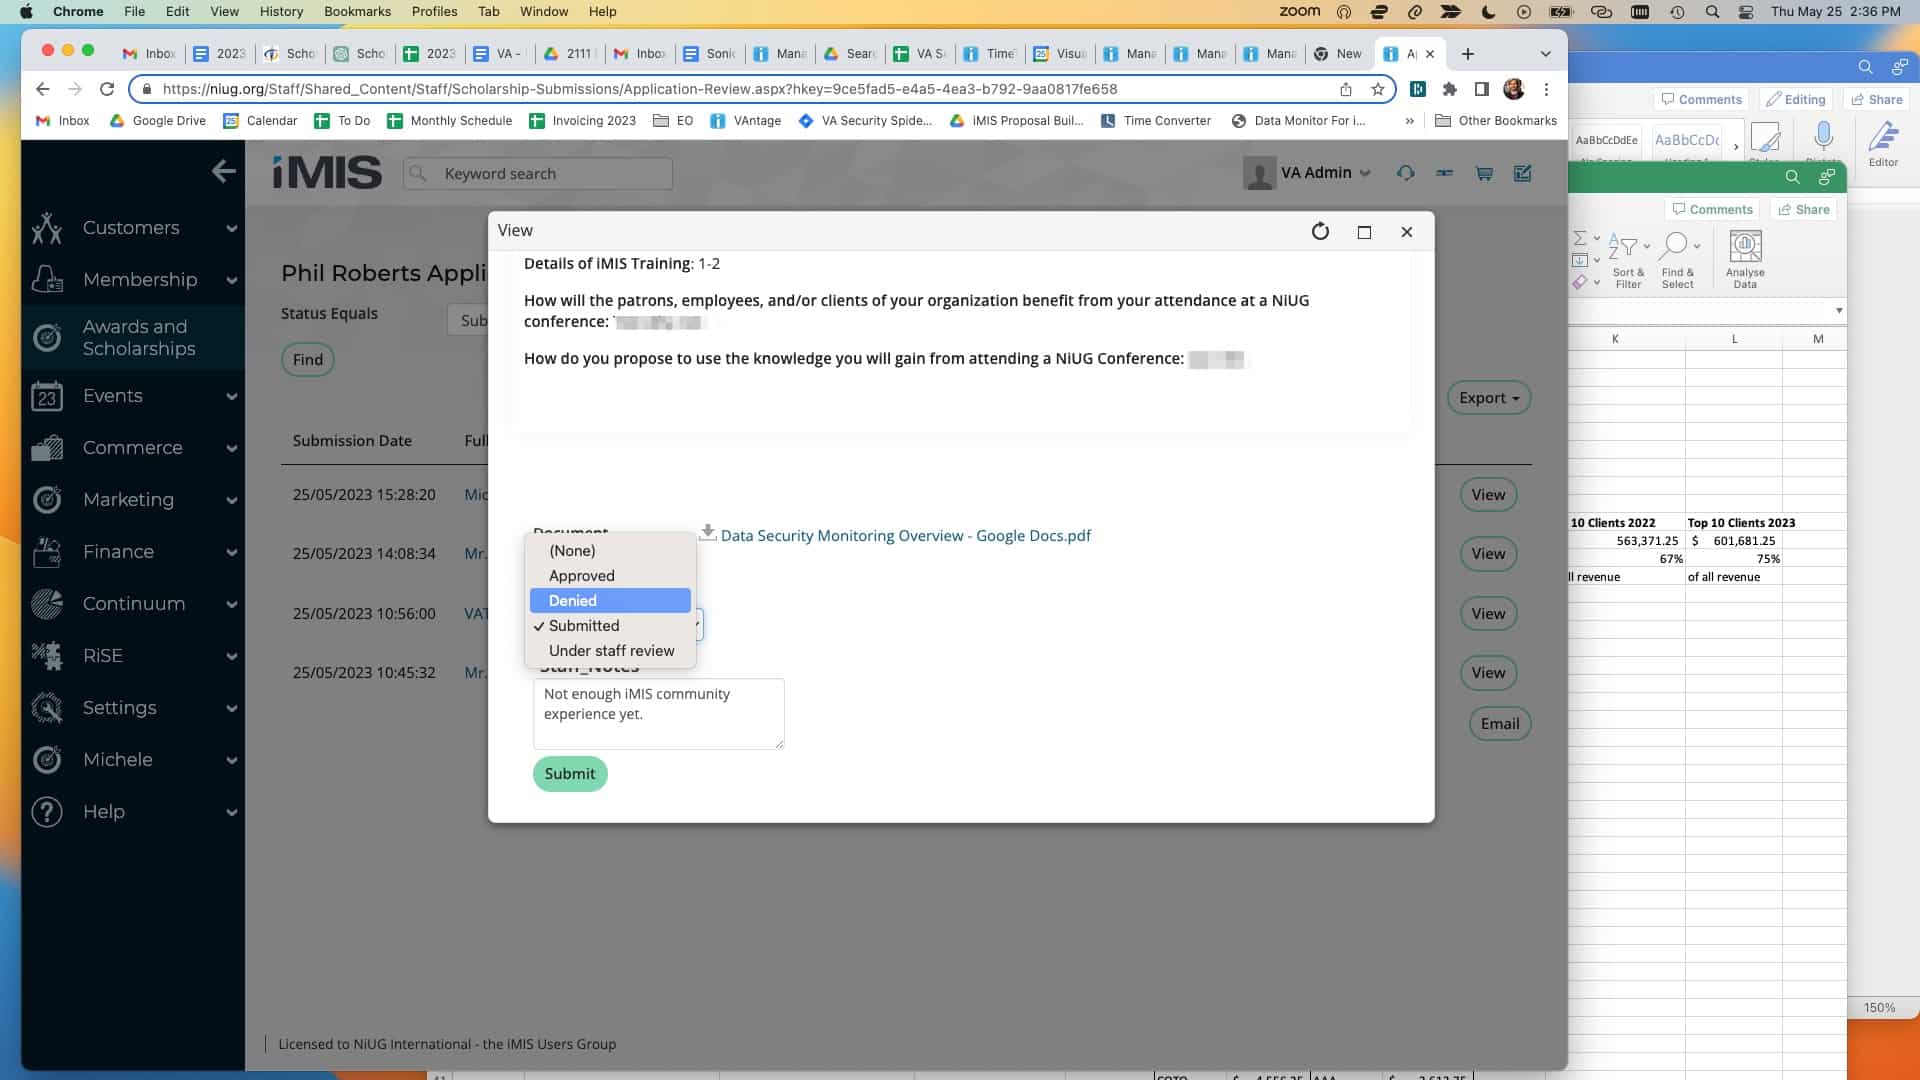Expand the Customers menu chevron
This screenshot has width=1920, height=1080.
click(232, 229)
